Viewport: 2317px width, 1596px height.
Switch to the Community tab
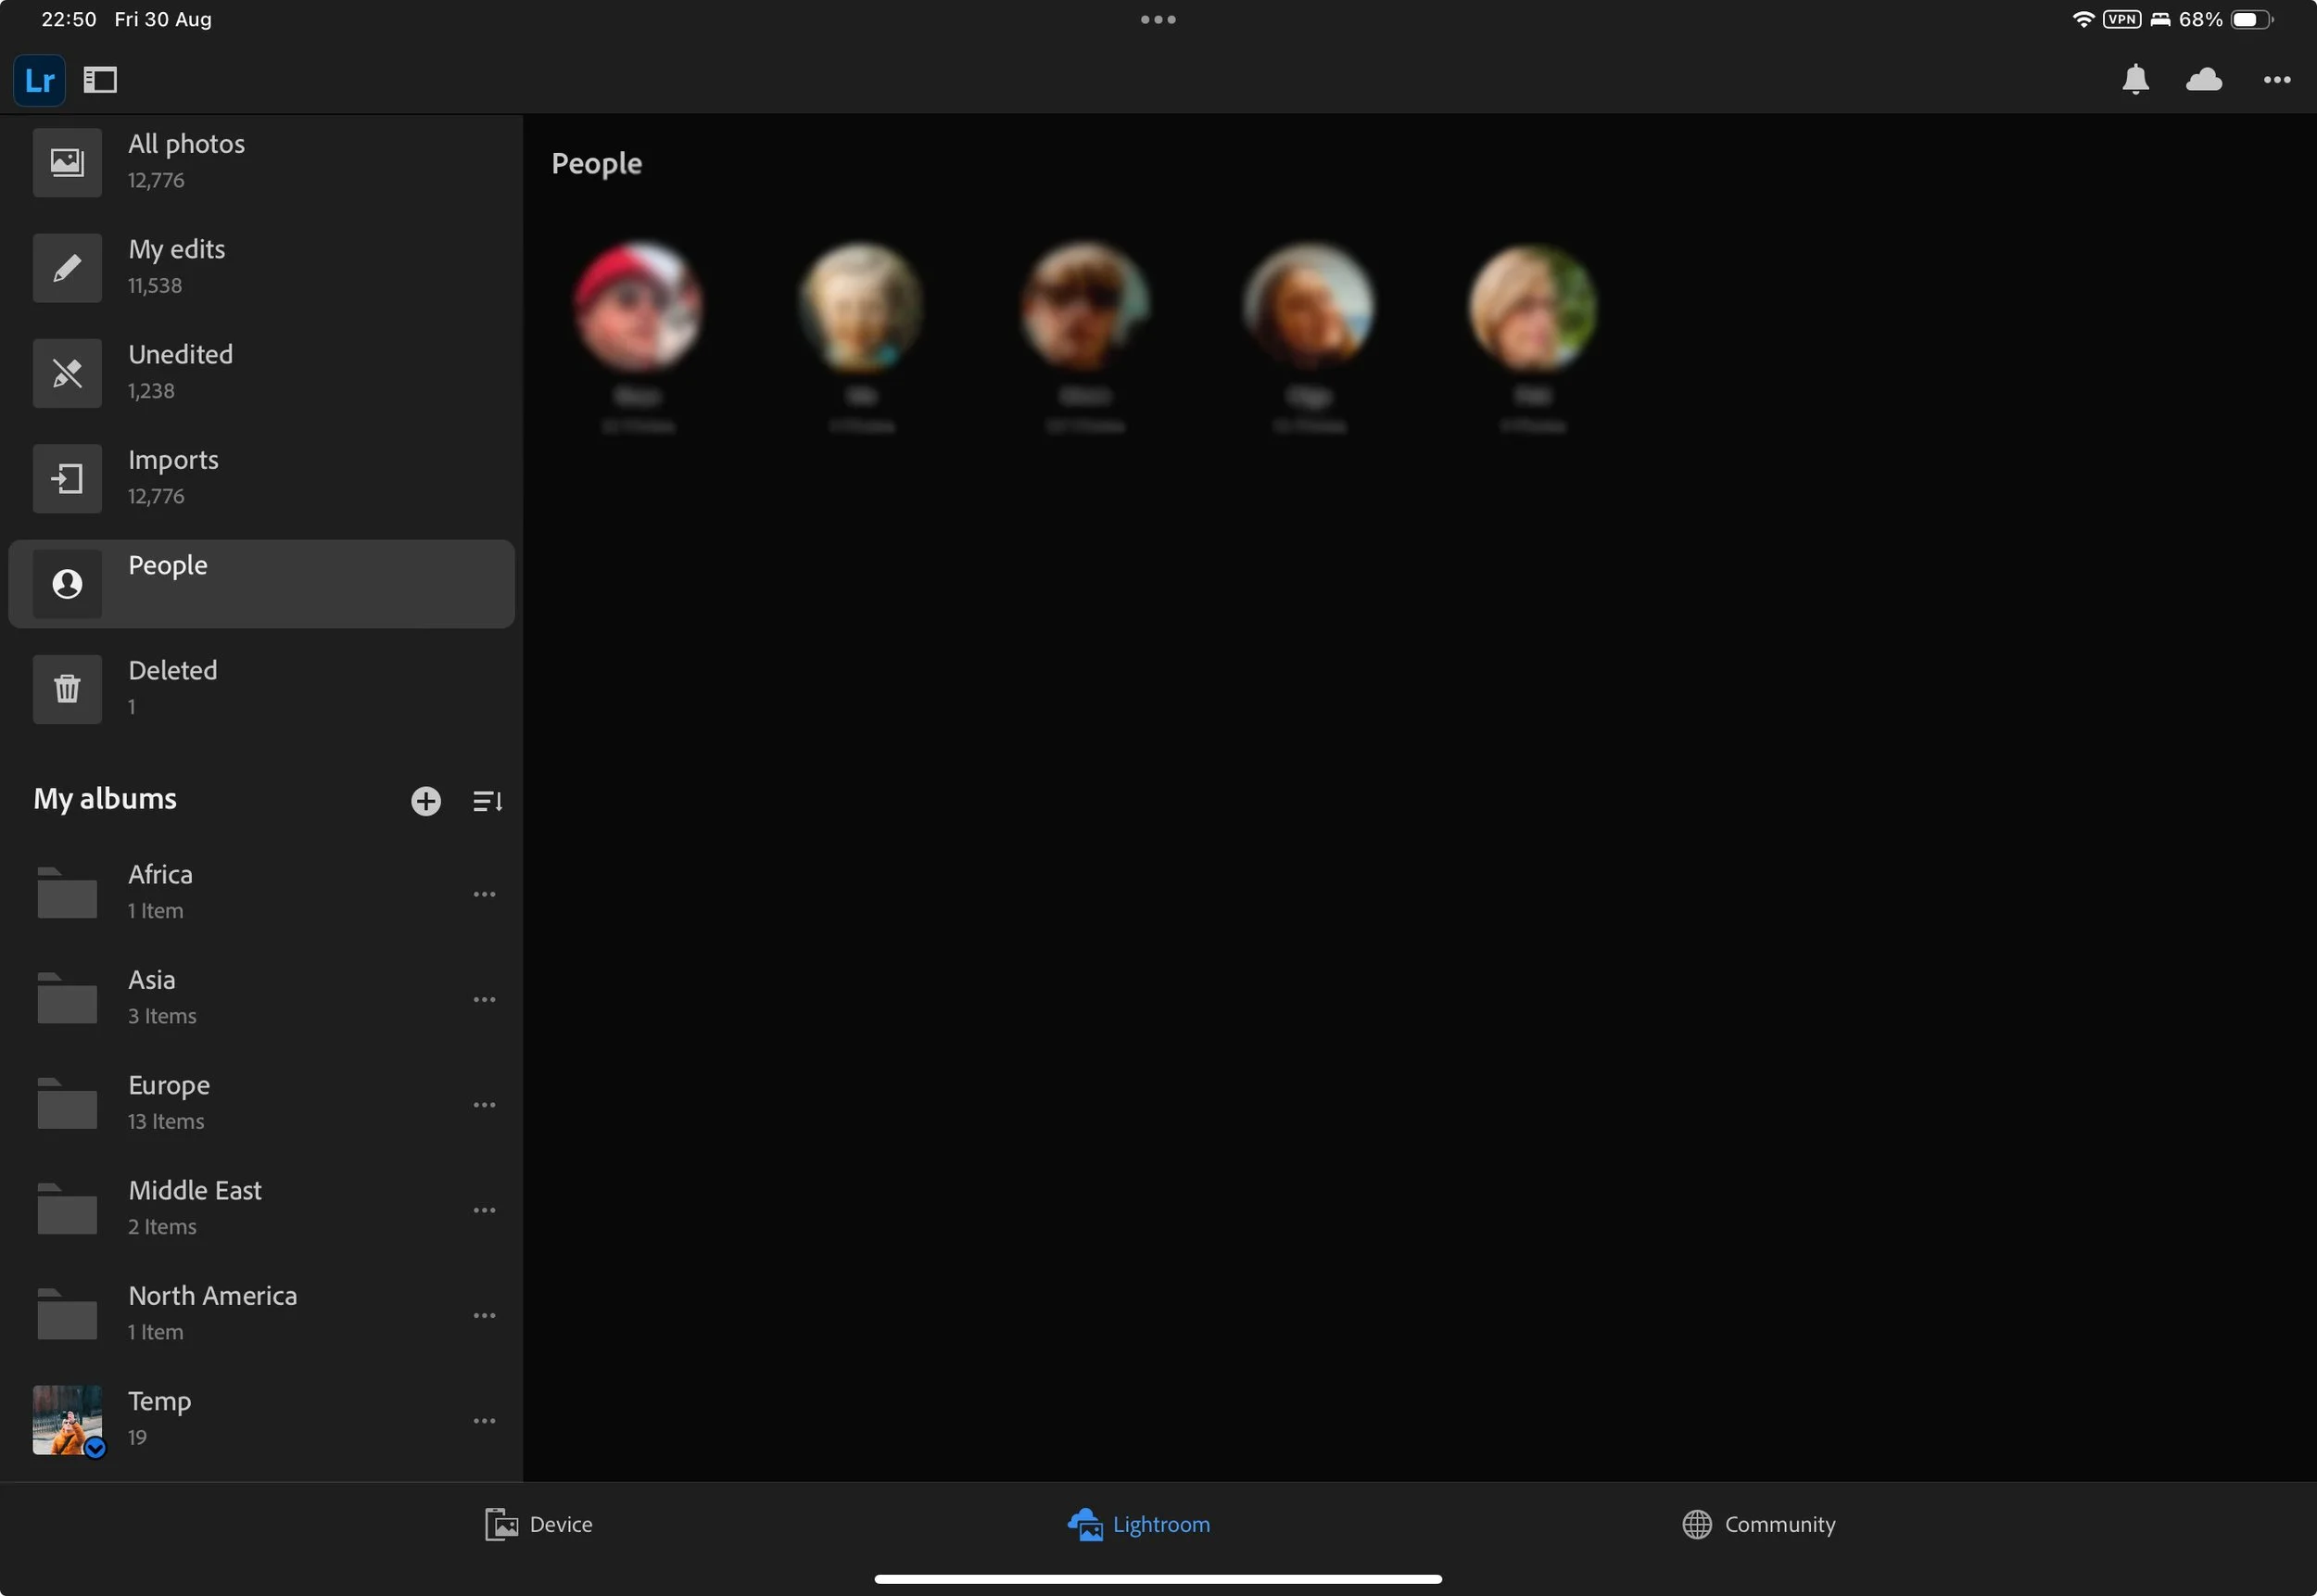click(1758, 1524)
